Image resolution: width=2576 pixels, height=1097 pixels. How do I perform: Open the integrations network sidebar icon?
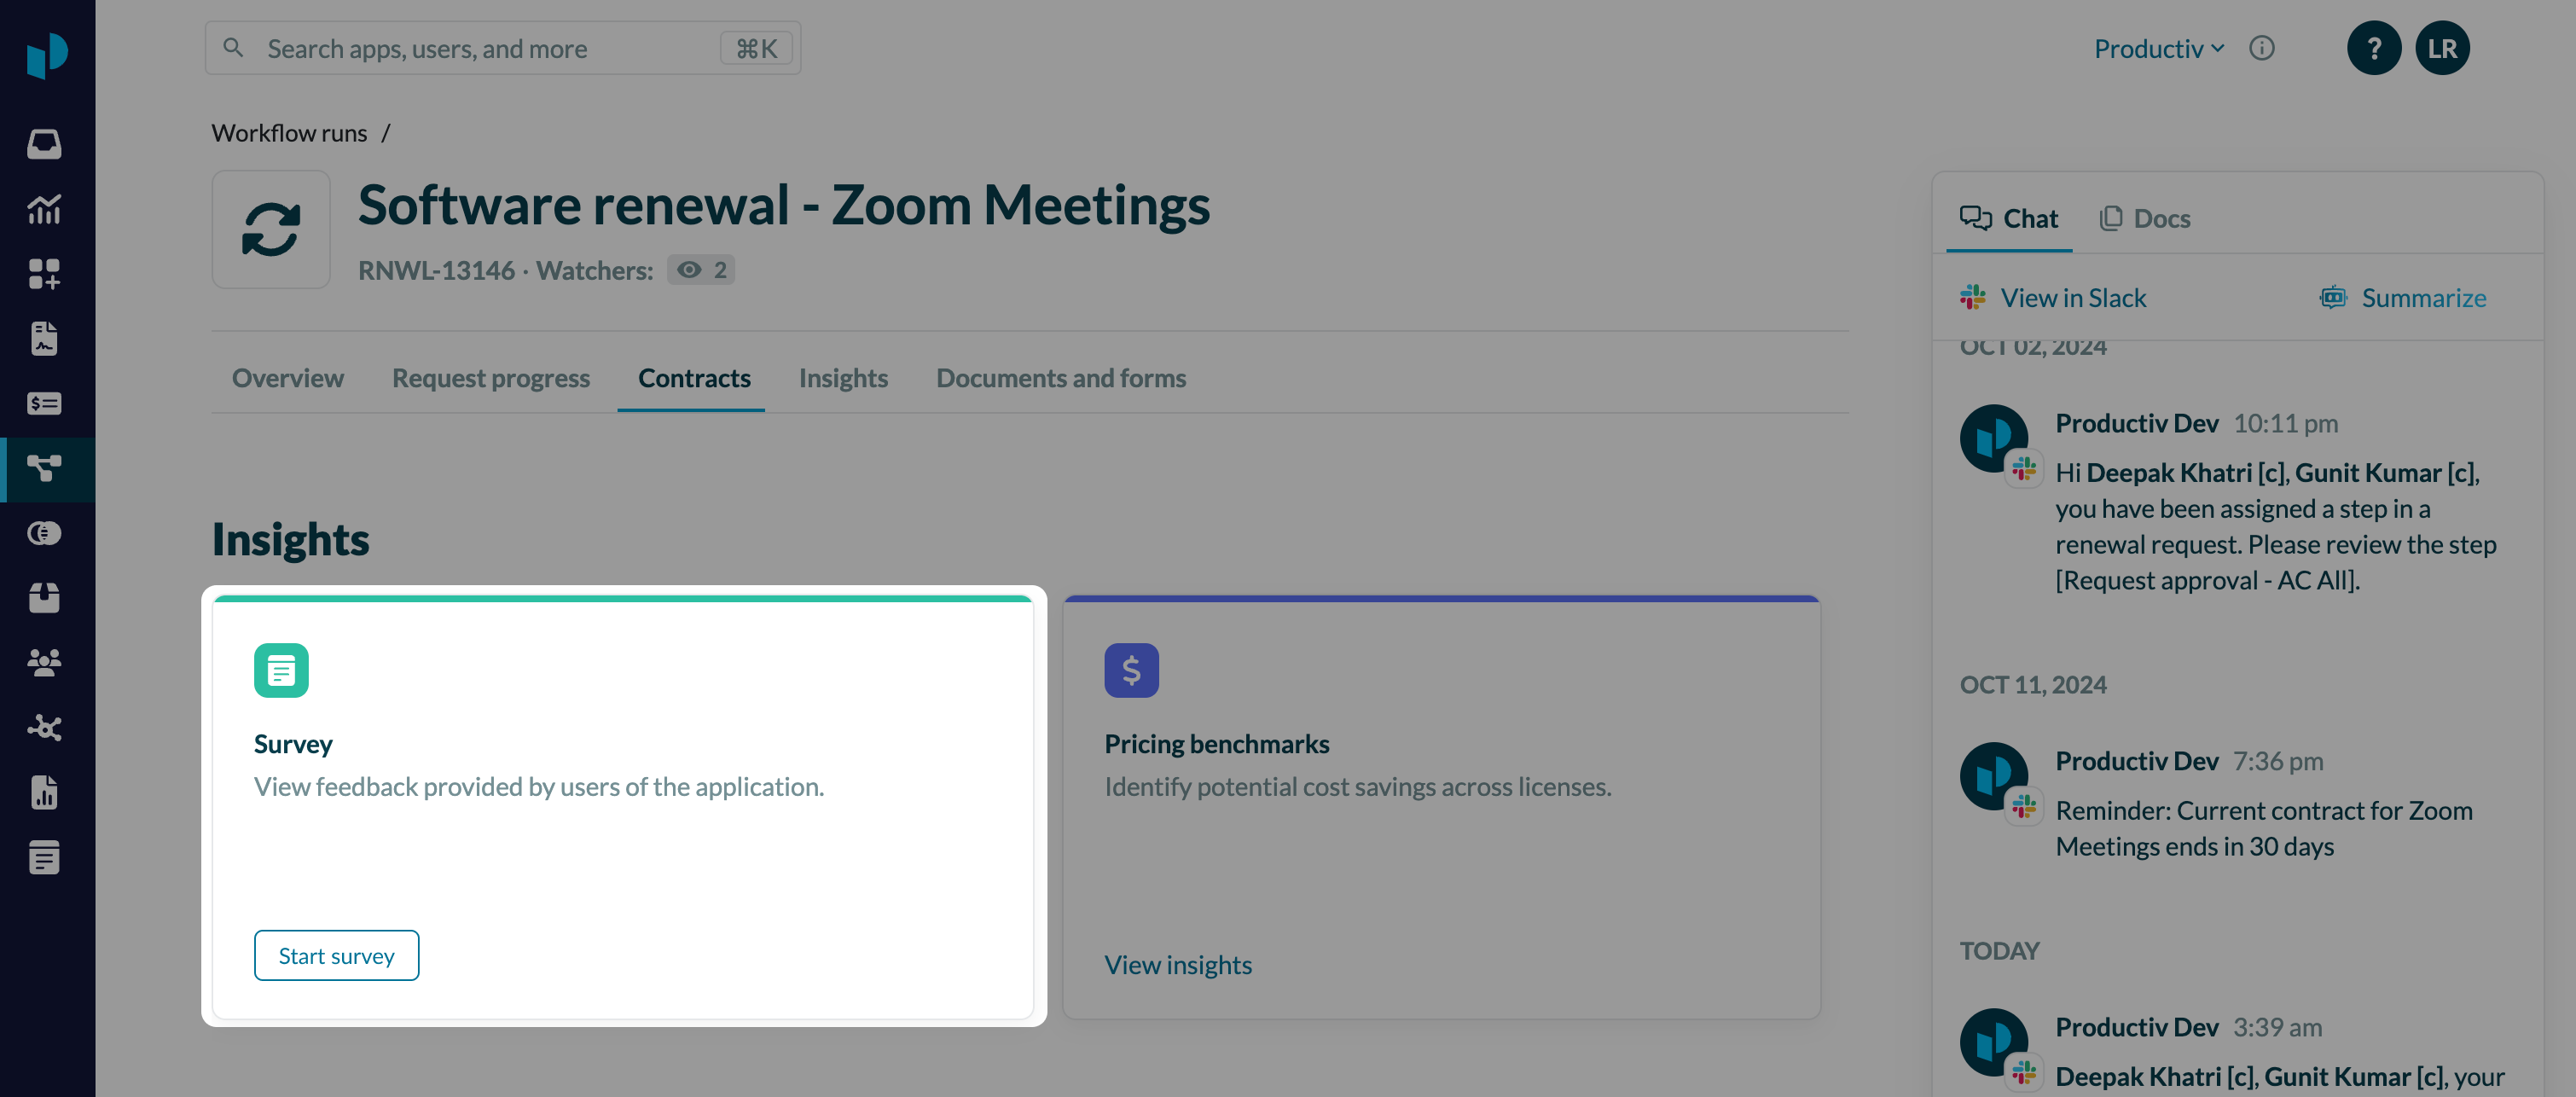[x=44, y=727]
